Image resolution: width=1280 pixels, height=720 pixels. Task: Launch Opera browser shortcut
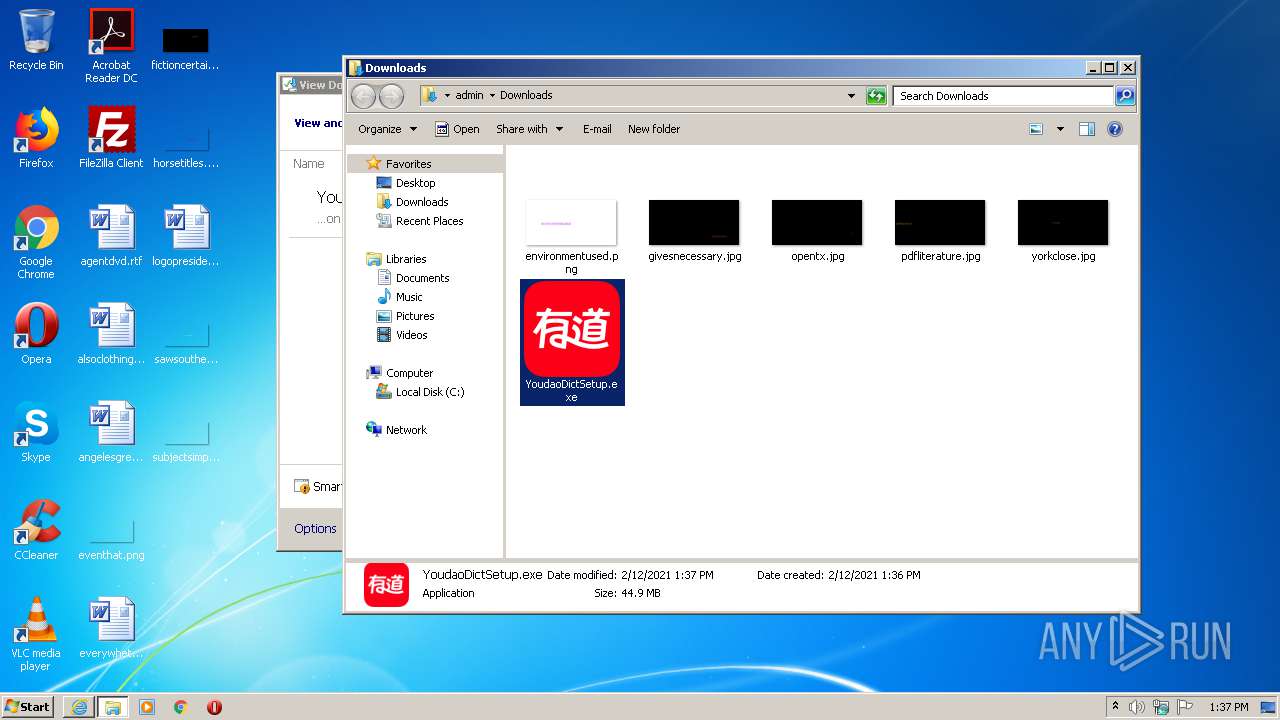(x=36, y=334)
